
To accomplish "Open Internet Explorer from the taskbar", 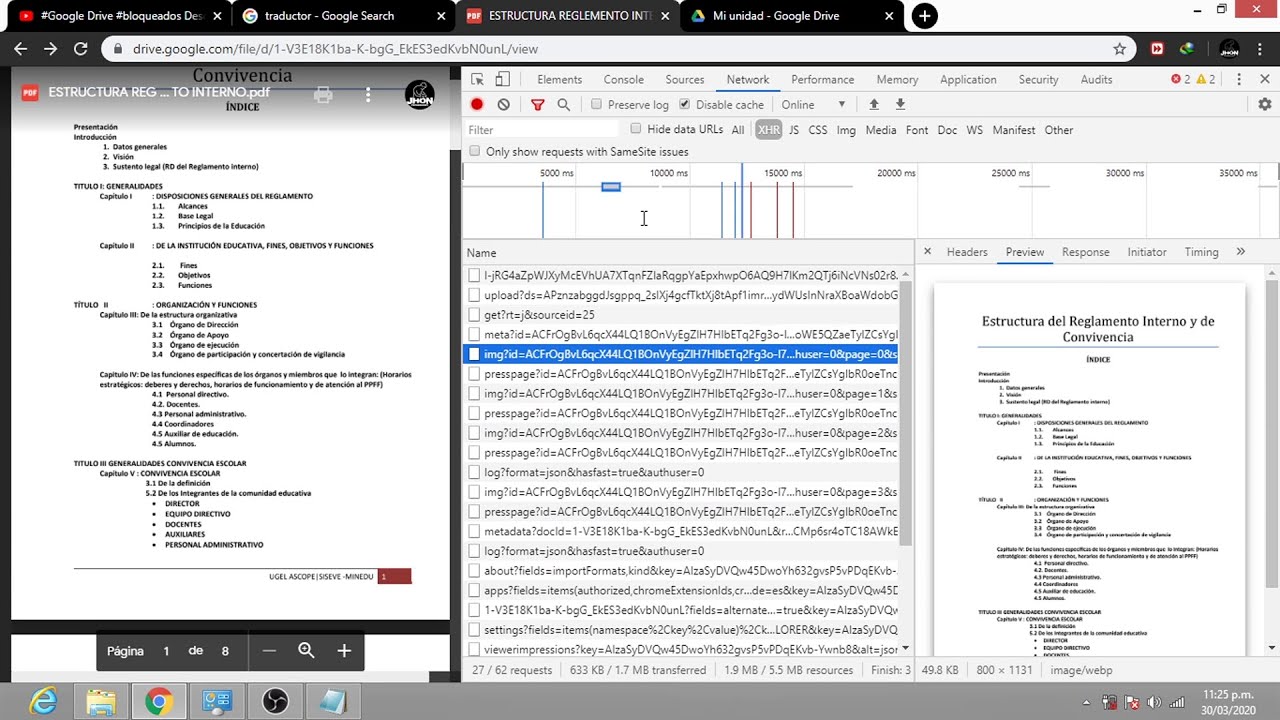I will pyautogui.click(x=43, y=702).
